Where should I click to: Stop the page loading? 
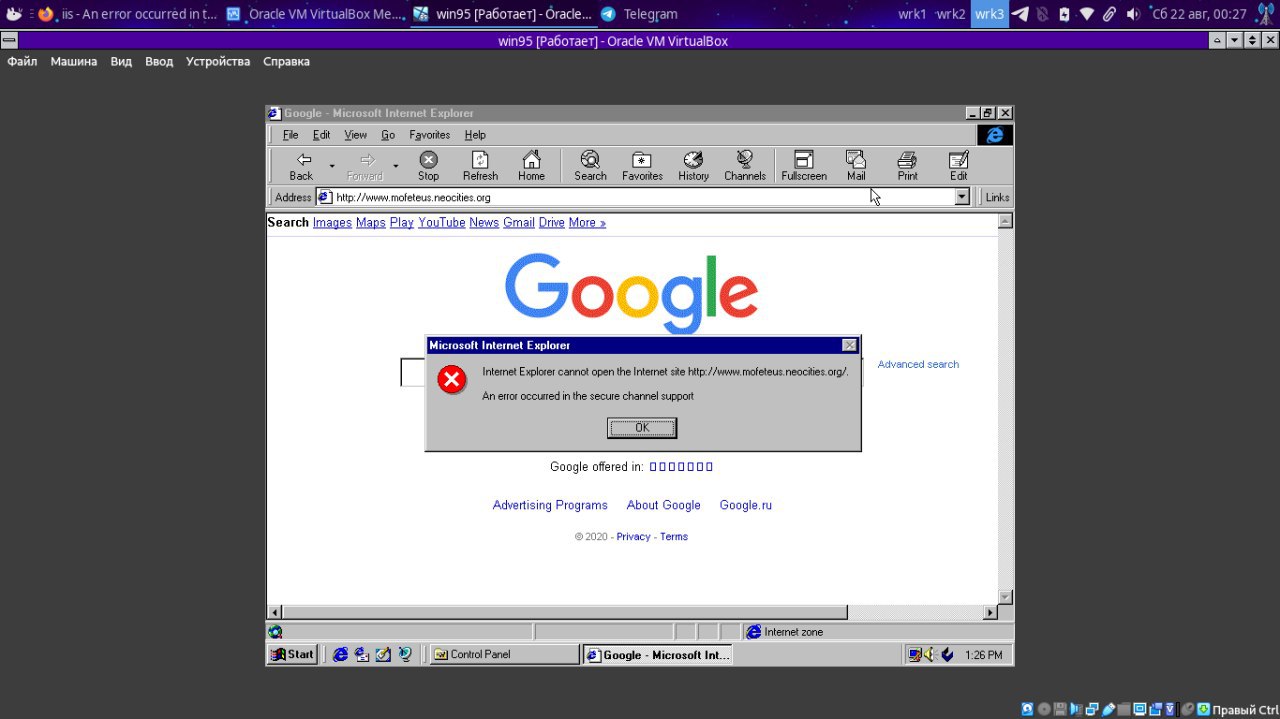[x=428, y=166]
